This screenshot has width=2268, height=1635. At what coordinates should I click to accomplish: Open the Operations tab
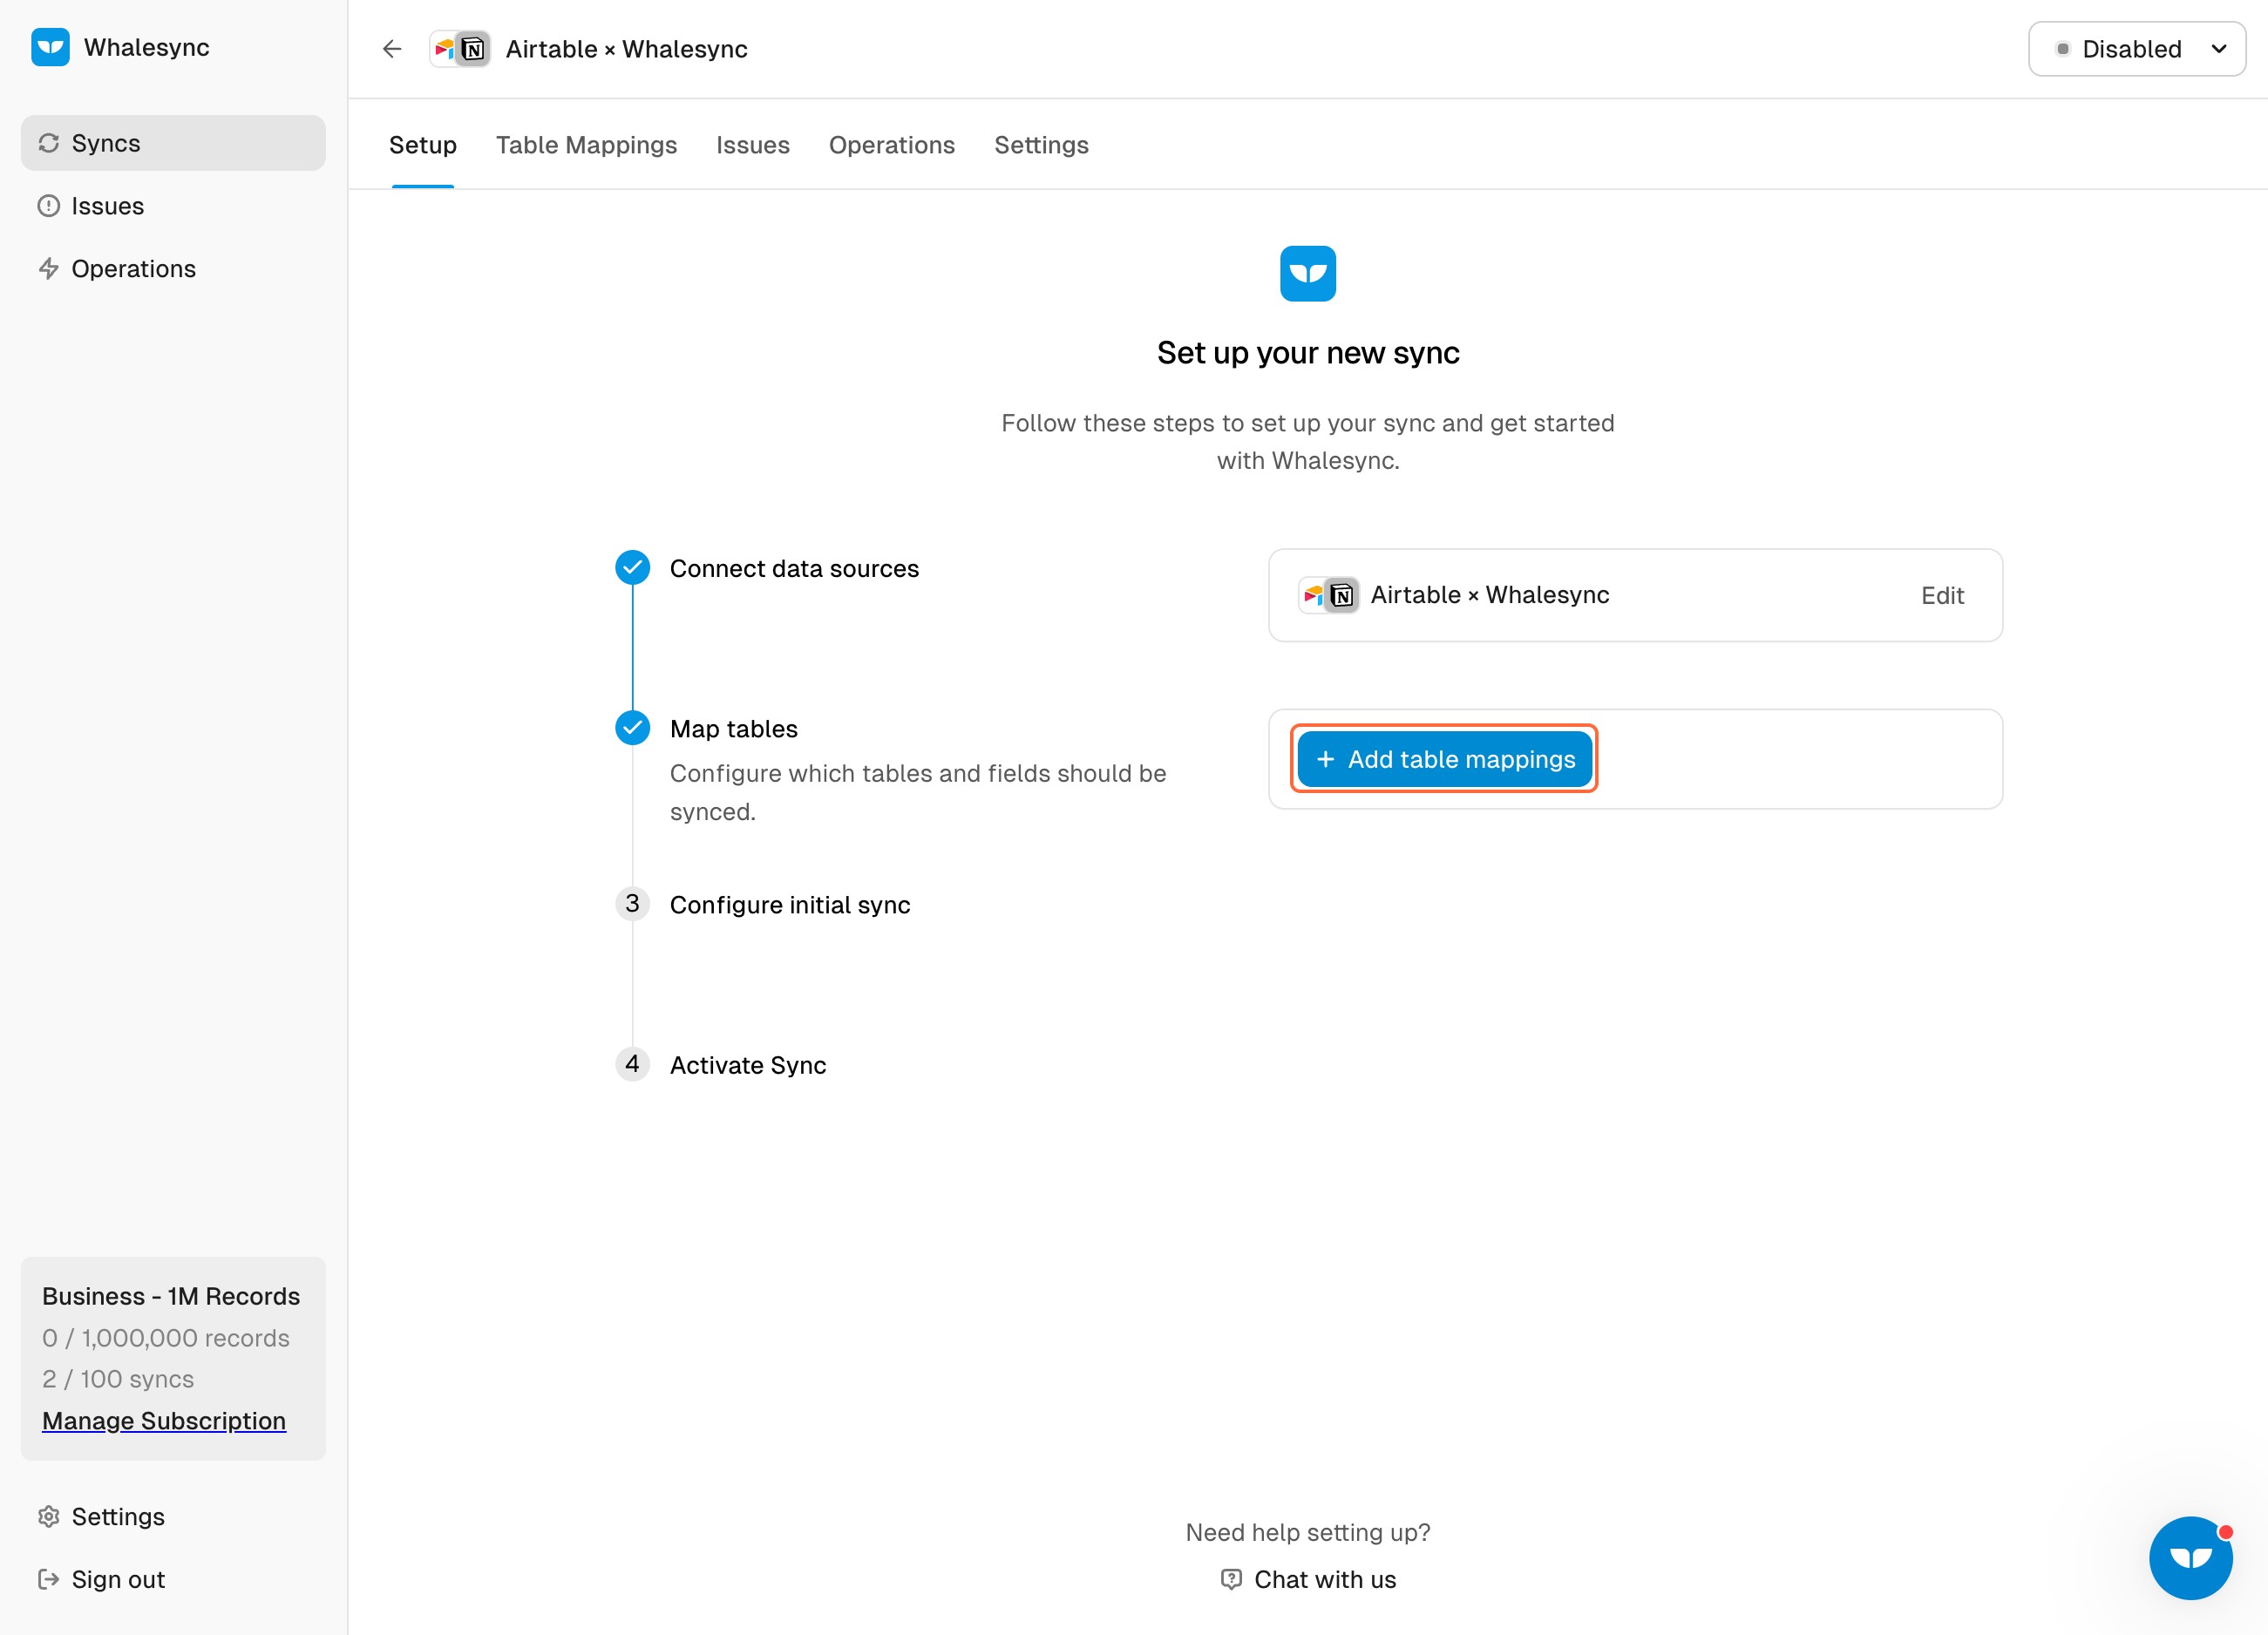tap(891, 145)
